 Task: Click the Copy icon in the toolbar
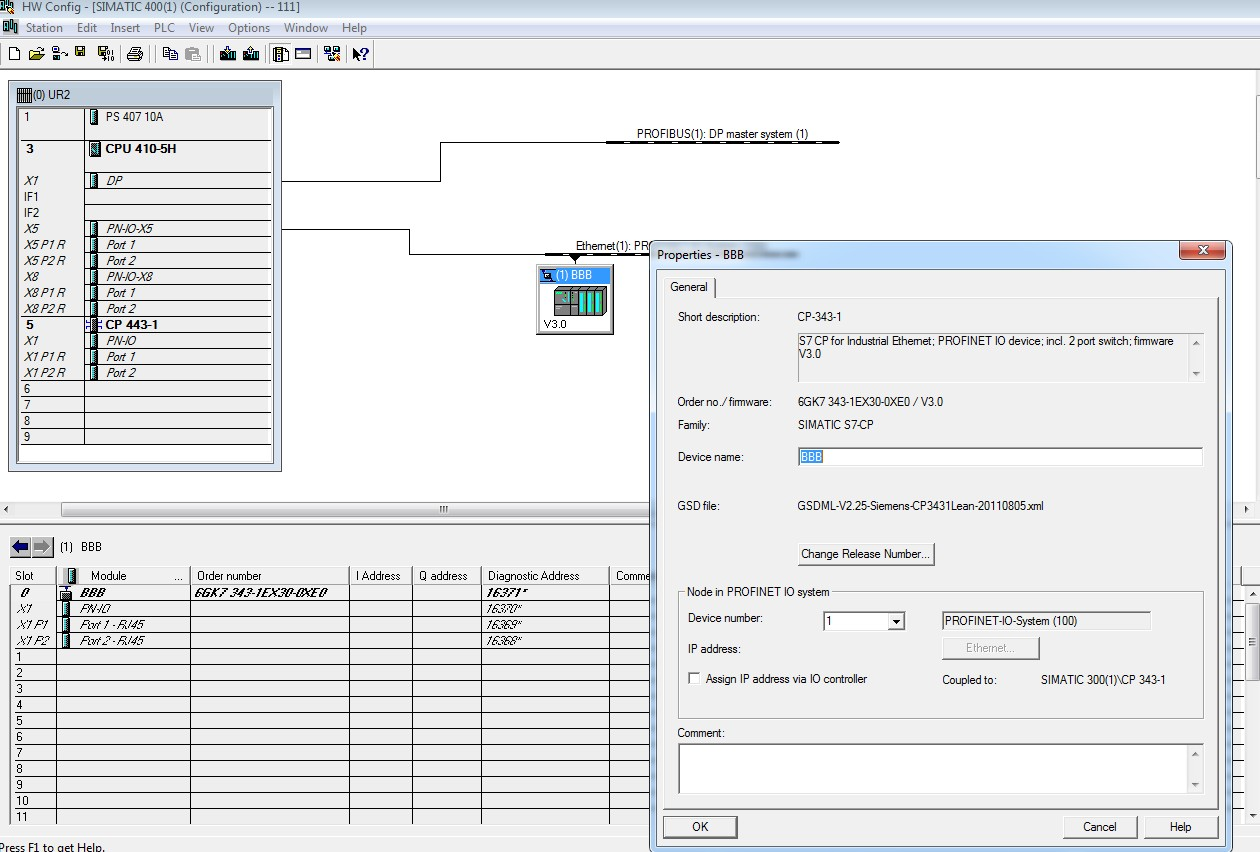[x=170, y=53]
